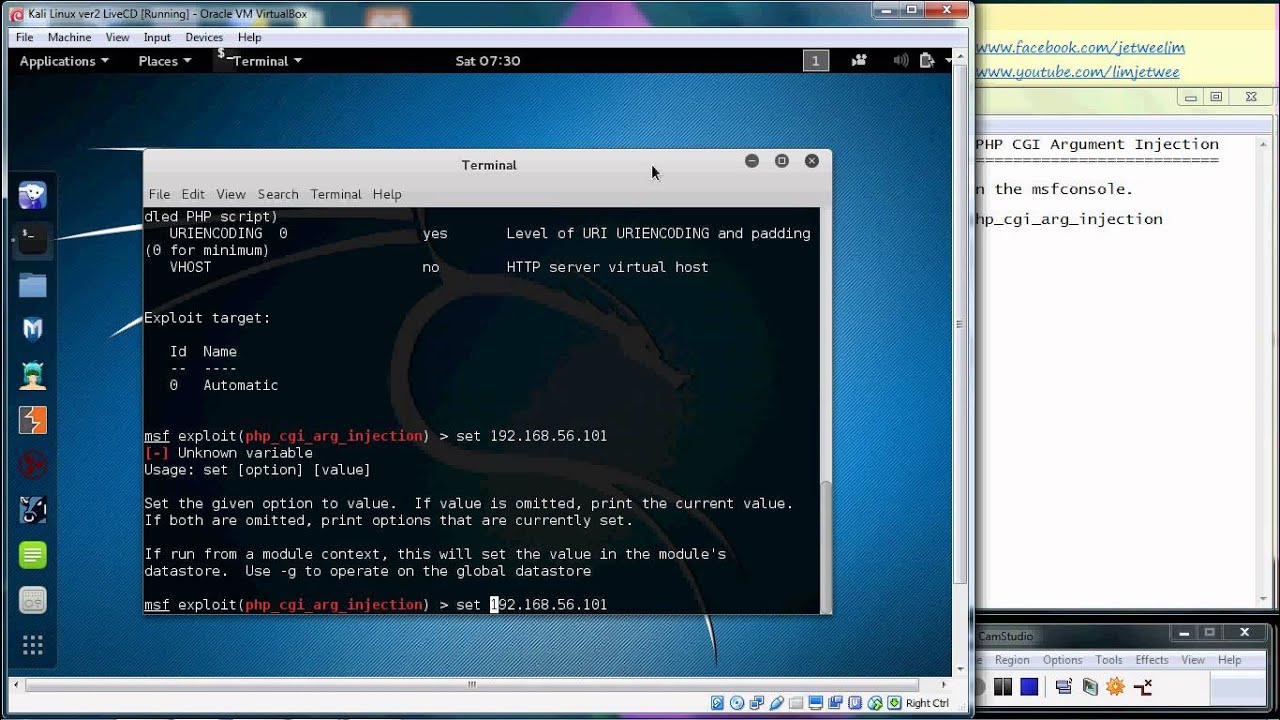Open the system menu arrow in Kali top bar

point(948,61)
